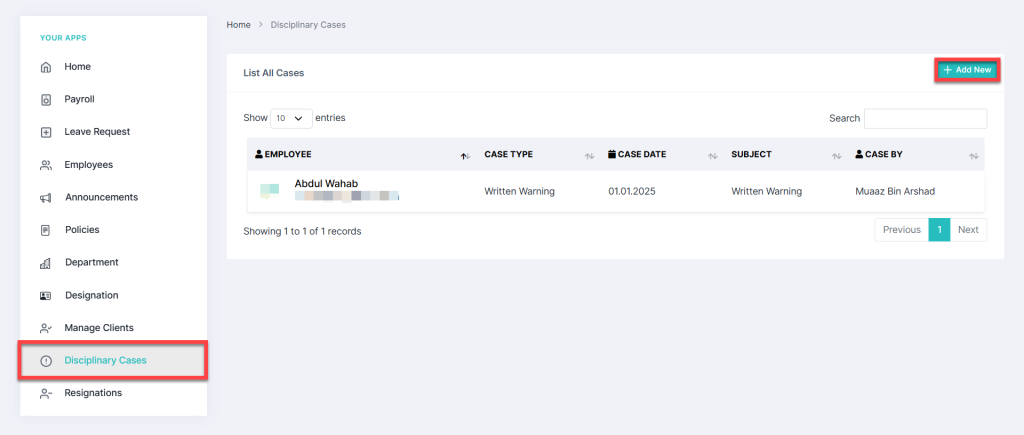This screenshot has height=435, width=1024.
Task: Sort table by Employee column arrows
Action: (x=466, y=155)
